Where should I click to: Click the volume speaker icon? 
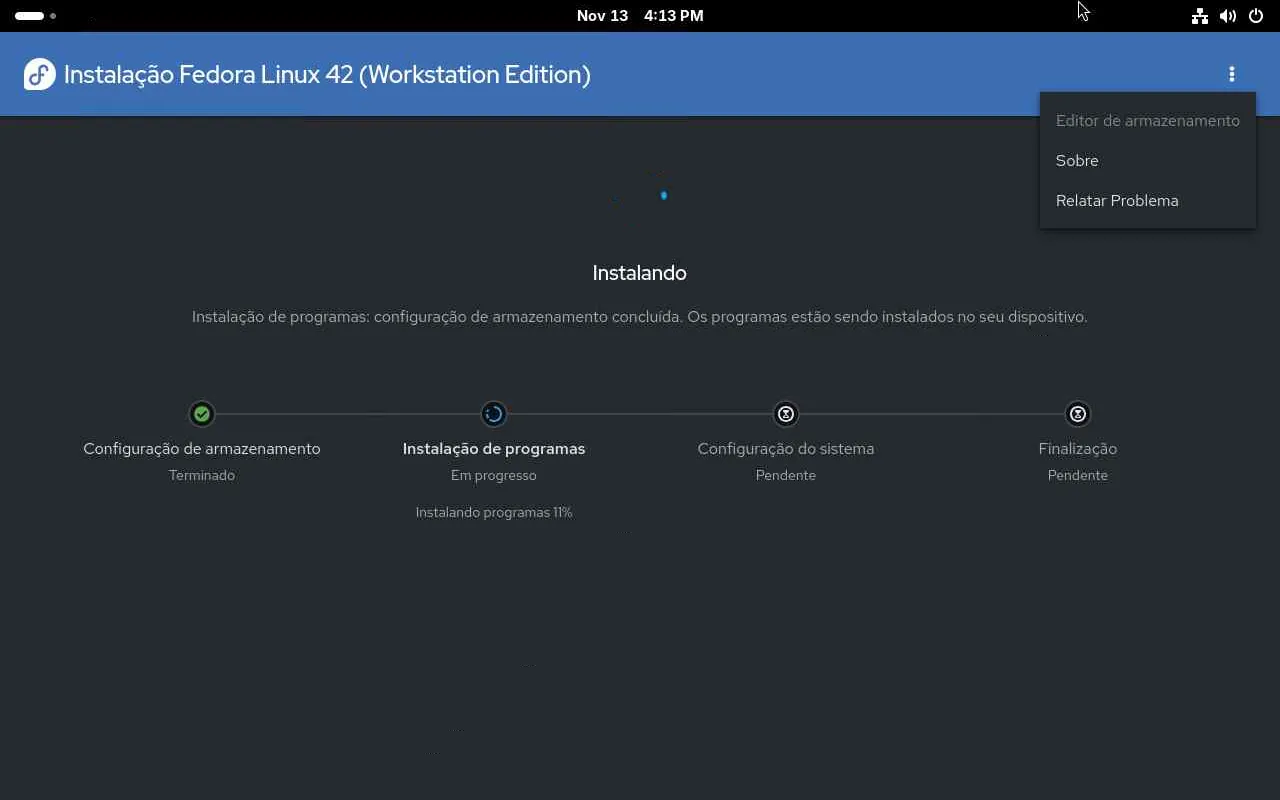(x=1228, y=16)
